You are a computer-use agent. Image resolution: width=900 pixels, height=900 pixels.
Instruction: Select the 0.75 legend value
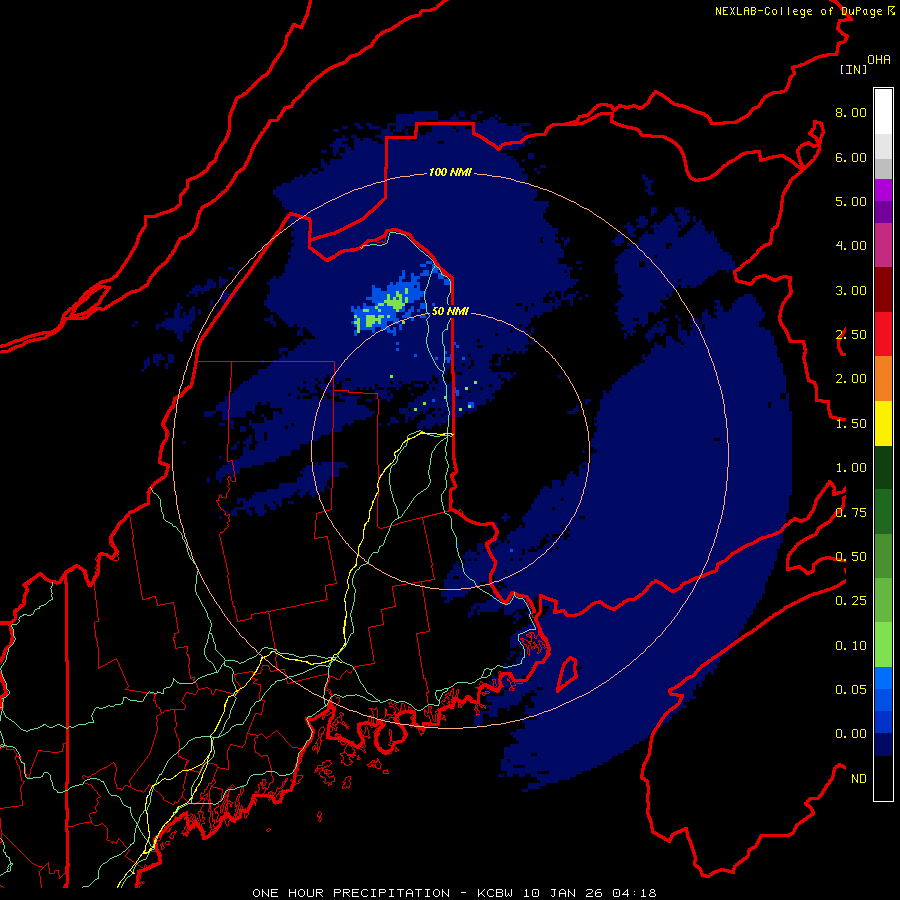851,513
